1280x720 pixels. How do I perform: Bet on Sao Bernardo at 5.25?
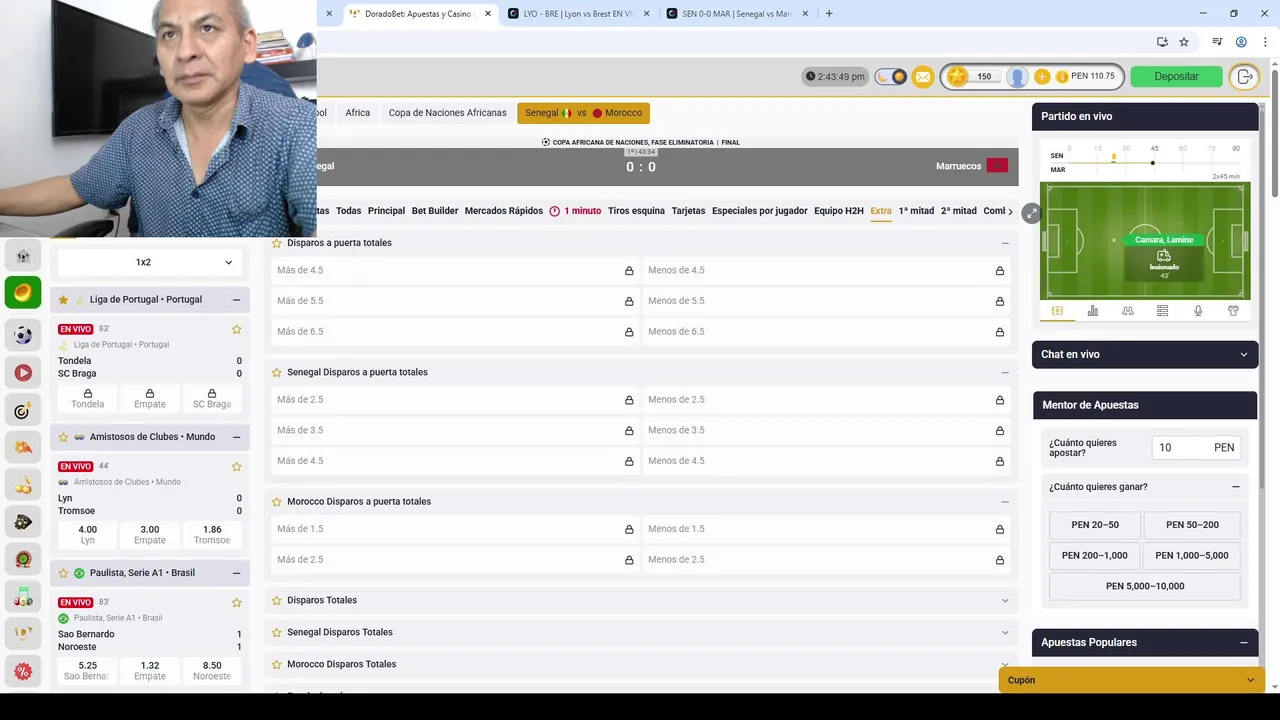click(x=88, y=670)
